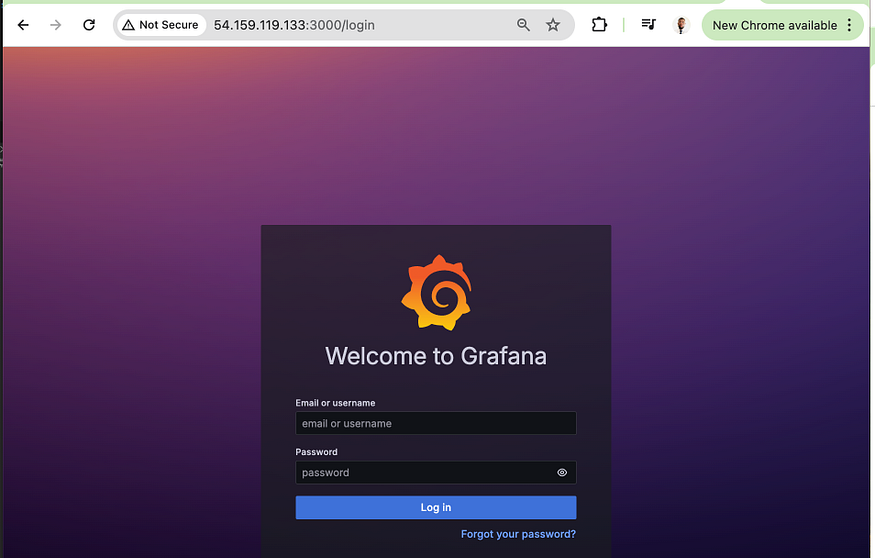The width and height of the screenshot is (875, 558).
Task: Open the Chrome three-dot menu
Action: pos(849,25)
